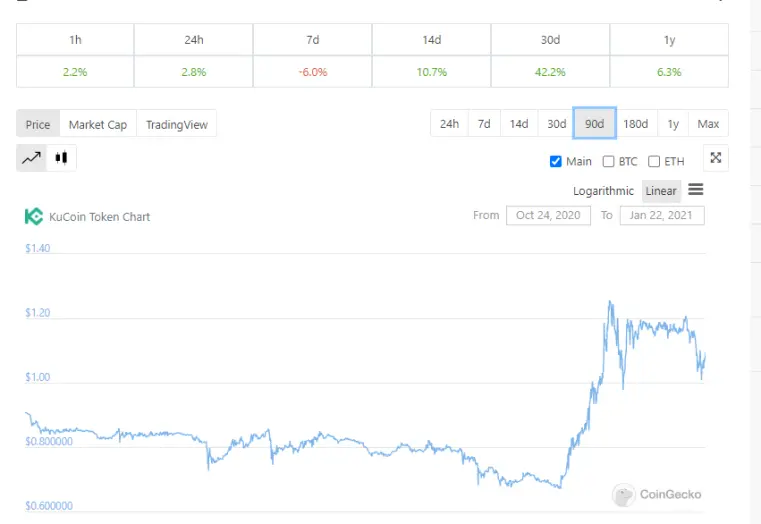Image resolution: width=761 pixels, height=524 pixels.
Task: Select the 1y chart range button
Action: (673, 124)
